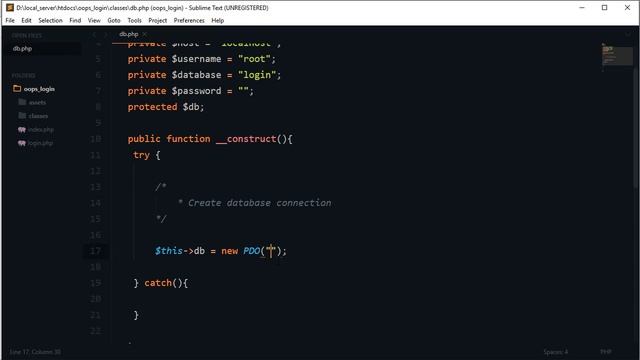640x360 pixels.
Task: Click the index.php file icon
Action: 22,130
